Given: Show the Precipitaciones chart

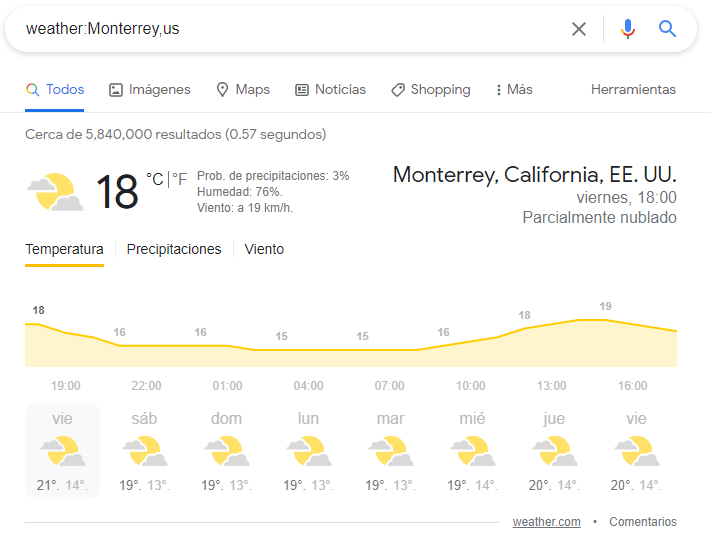Looking at the screenshot, I should tap(174, 249).
